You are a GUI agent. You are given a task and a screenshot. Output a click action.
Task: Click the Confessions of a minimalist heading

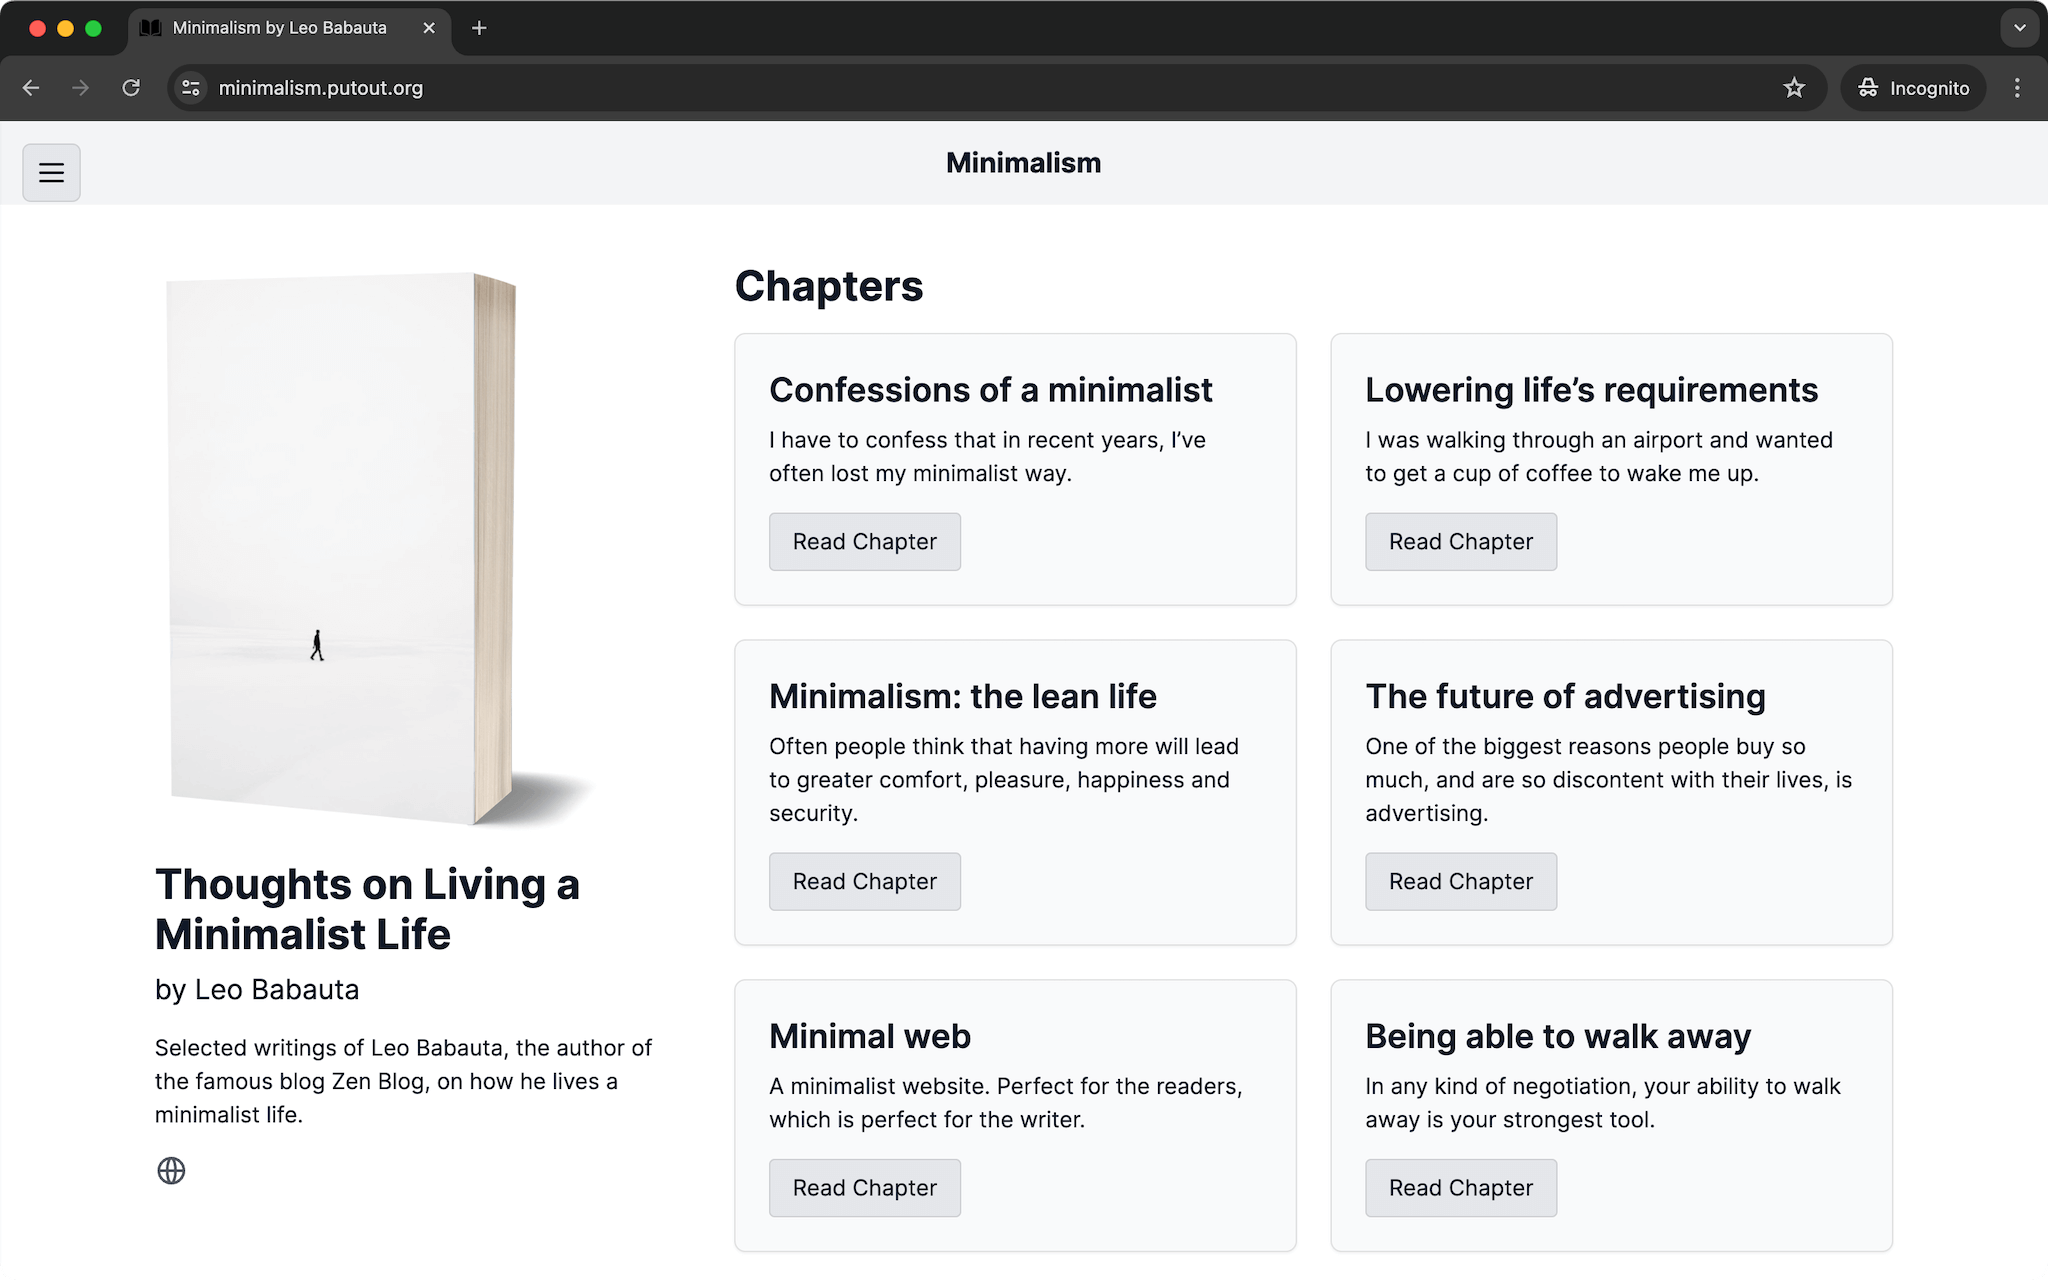990,390
